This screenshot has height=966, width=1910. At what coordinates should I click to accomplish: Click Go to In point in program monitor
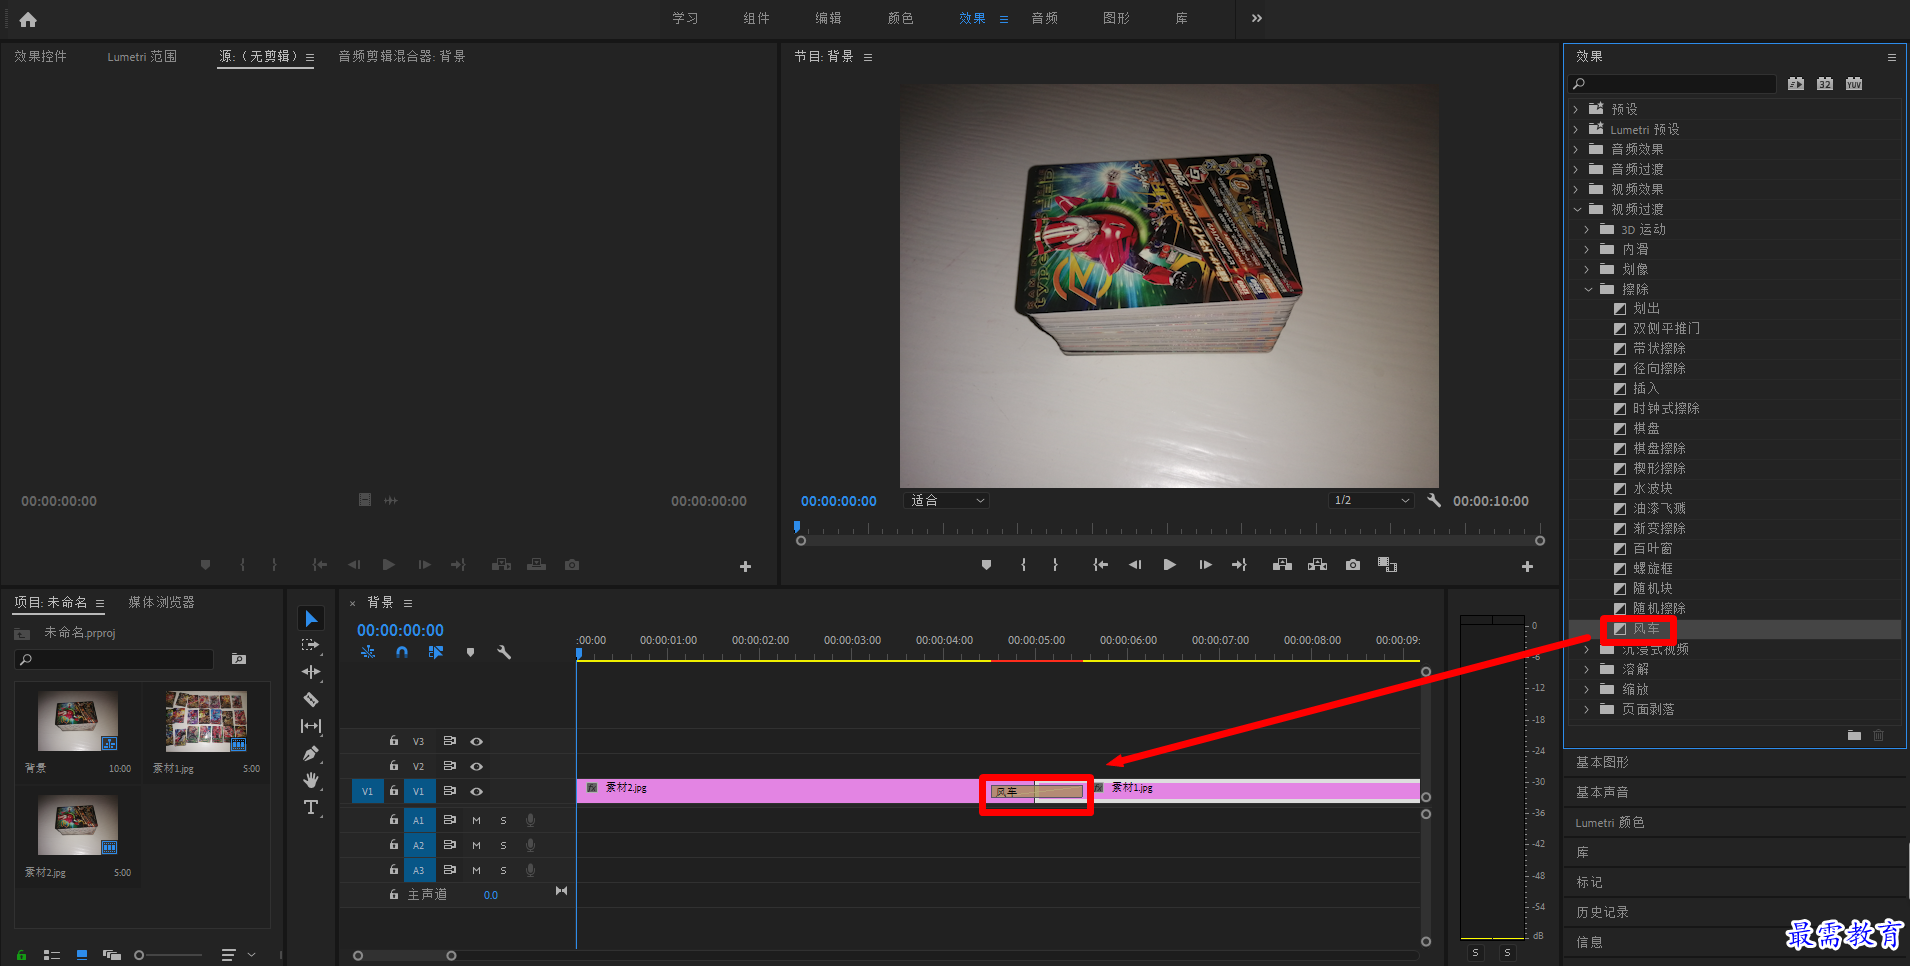click(1100, 565)
